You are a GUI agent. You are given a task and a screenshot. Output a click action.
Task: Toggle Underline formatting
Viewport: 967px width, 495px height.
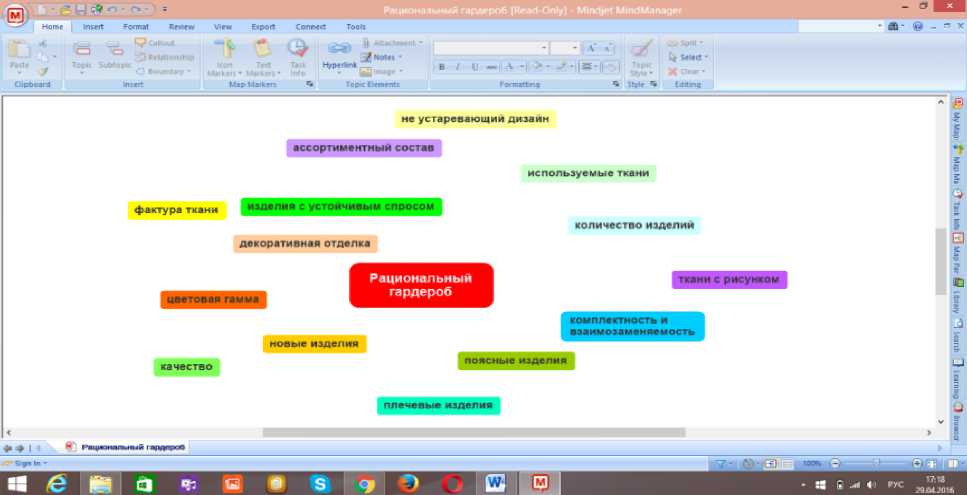(x=474, y=67)
